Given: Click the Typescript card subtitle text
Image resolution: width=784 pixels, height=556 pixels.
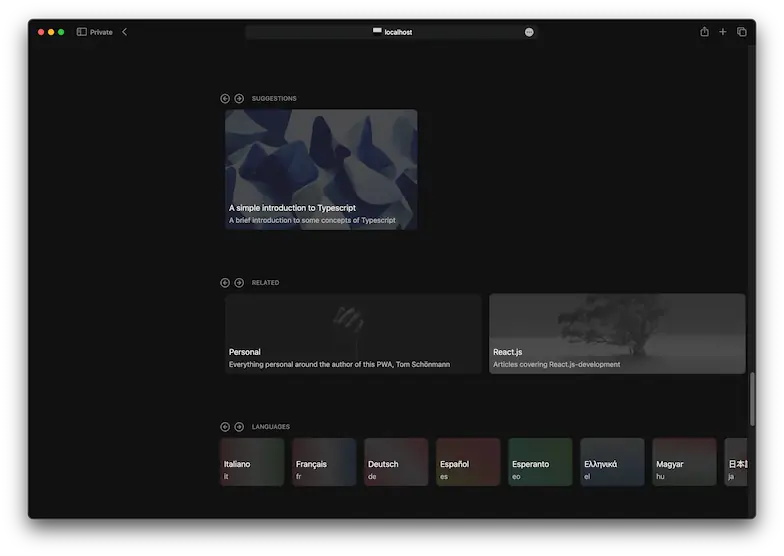Looking at the screenshot, I should click(x=312, y=220).
